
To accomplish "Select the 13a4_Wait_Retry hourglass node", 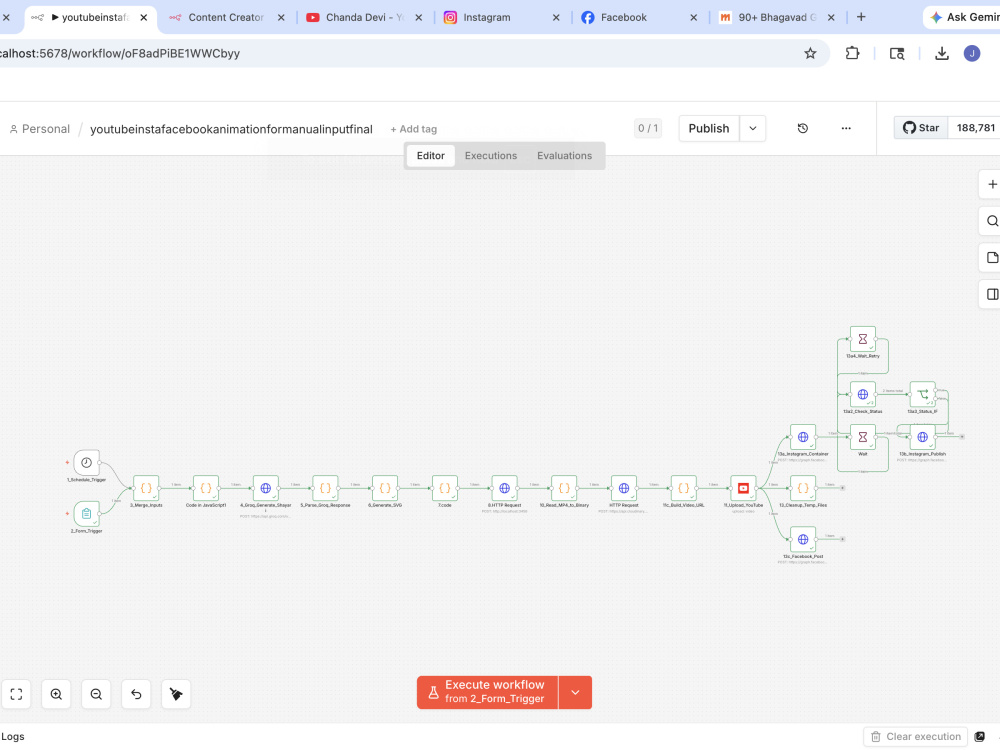I will click(863, 339).
